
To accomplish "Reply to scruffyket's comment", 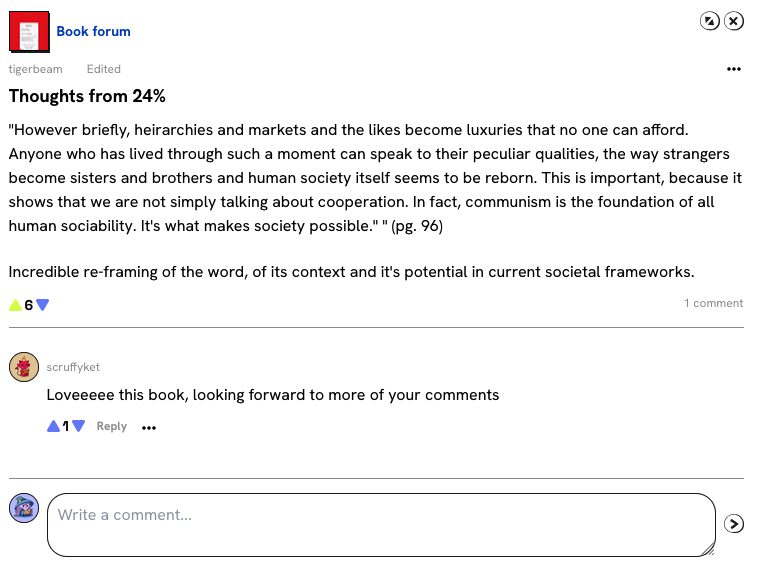I will click(112, 426).
